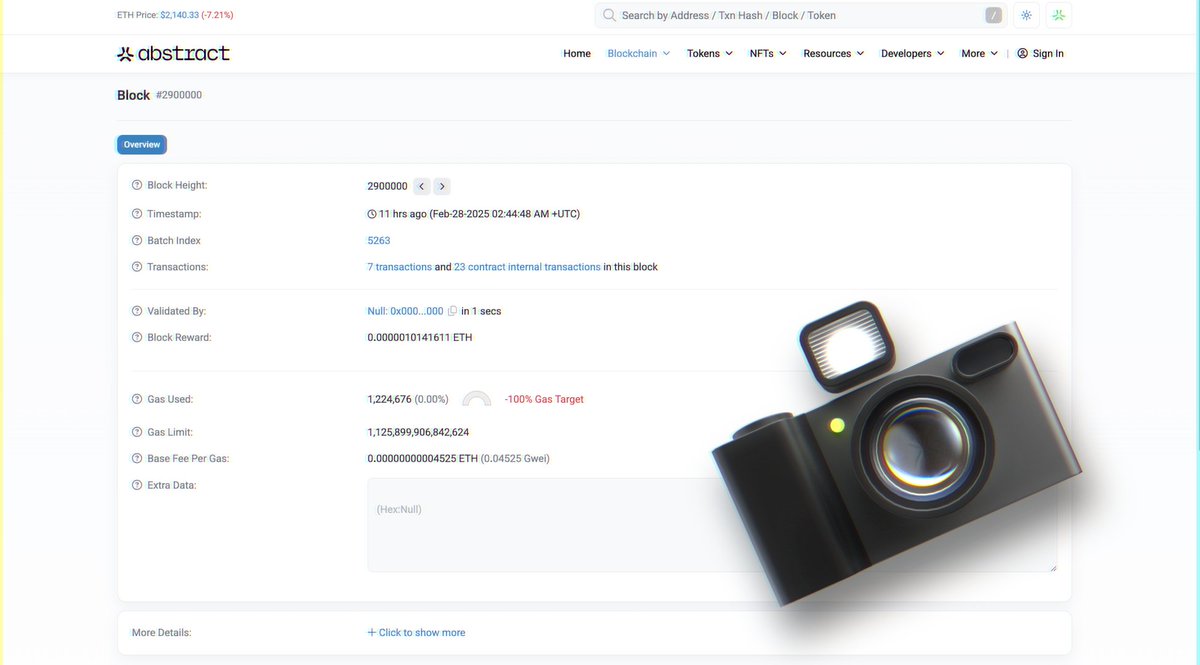Viewport: 1200px width, 665px height.
Task: Click the plus icon in show more
Action: [x=372, y=633]
